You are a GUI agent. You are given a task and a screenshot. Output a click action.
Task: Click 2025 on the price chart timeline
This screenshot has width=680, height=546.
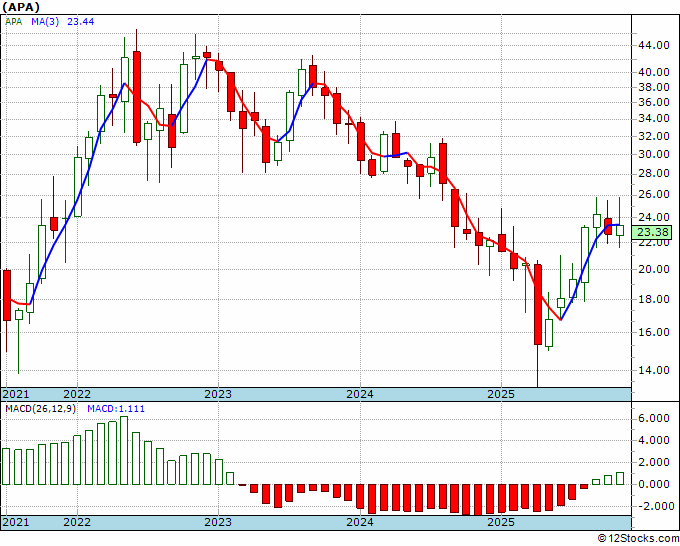tap(501, 394)
